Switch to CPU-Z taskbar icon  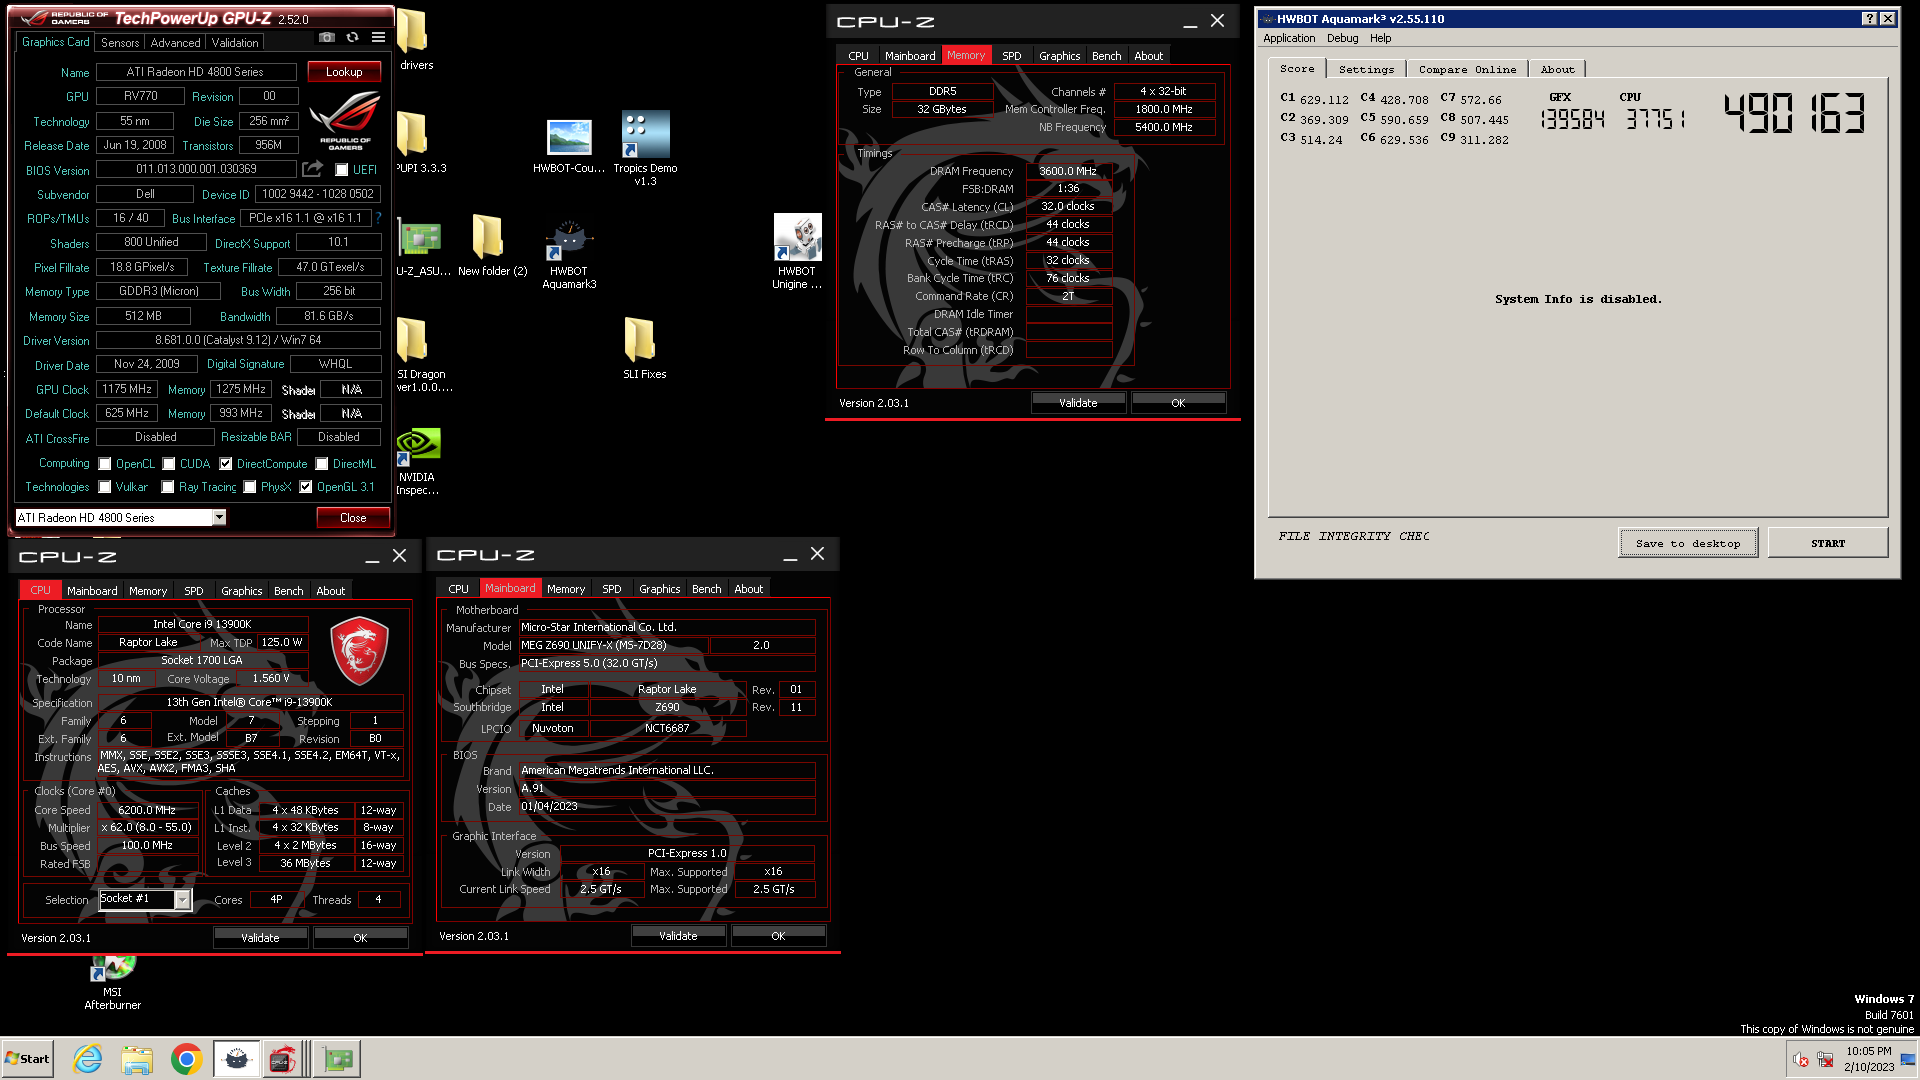pos(284,1059)
